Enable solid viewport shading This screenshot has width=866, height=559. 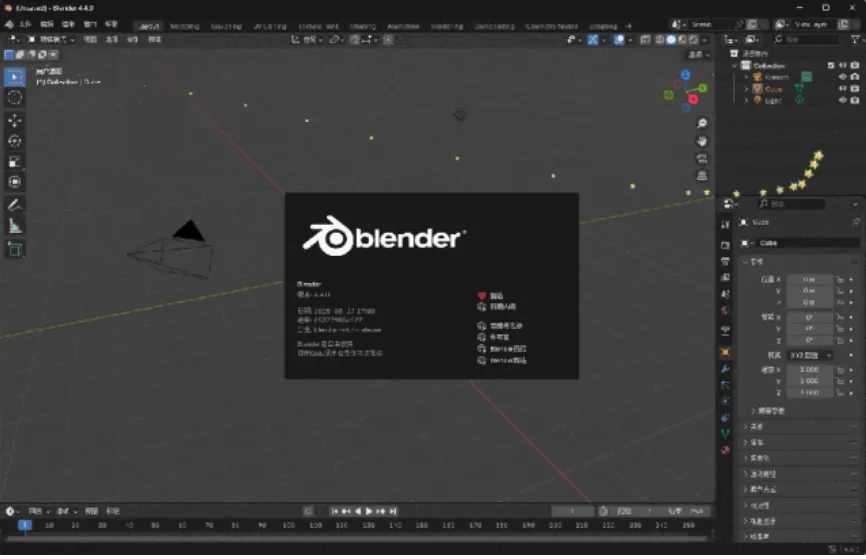(671, 40)
